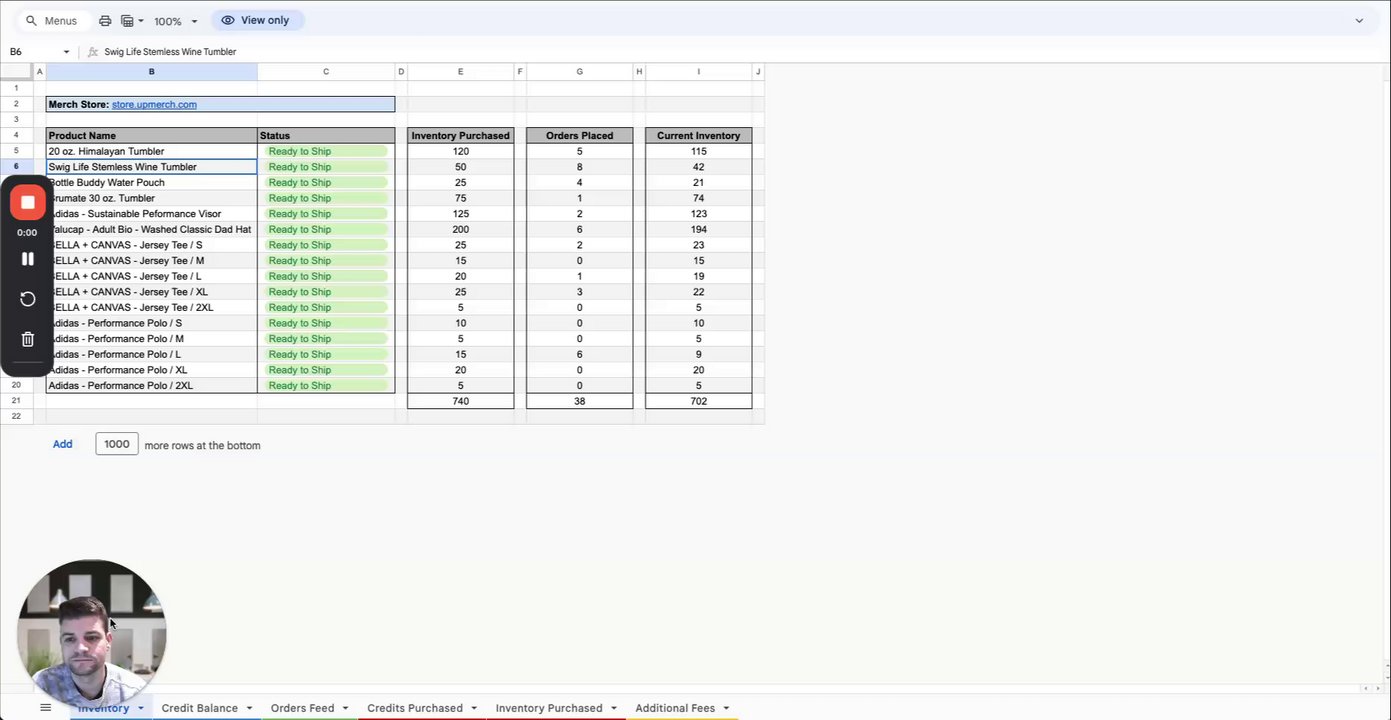This screenshot has width=1391, height=720.
Task: Select the Product Name header cell
Action: [x=151, y=136]
